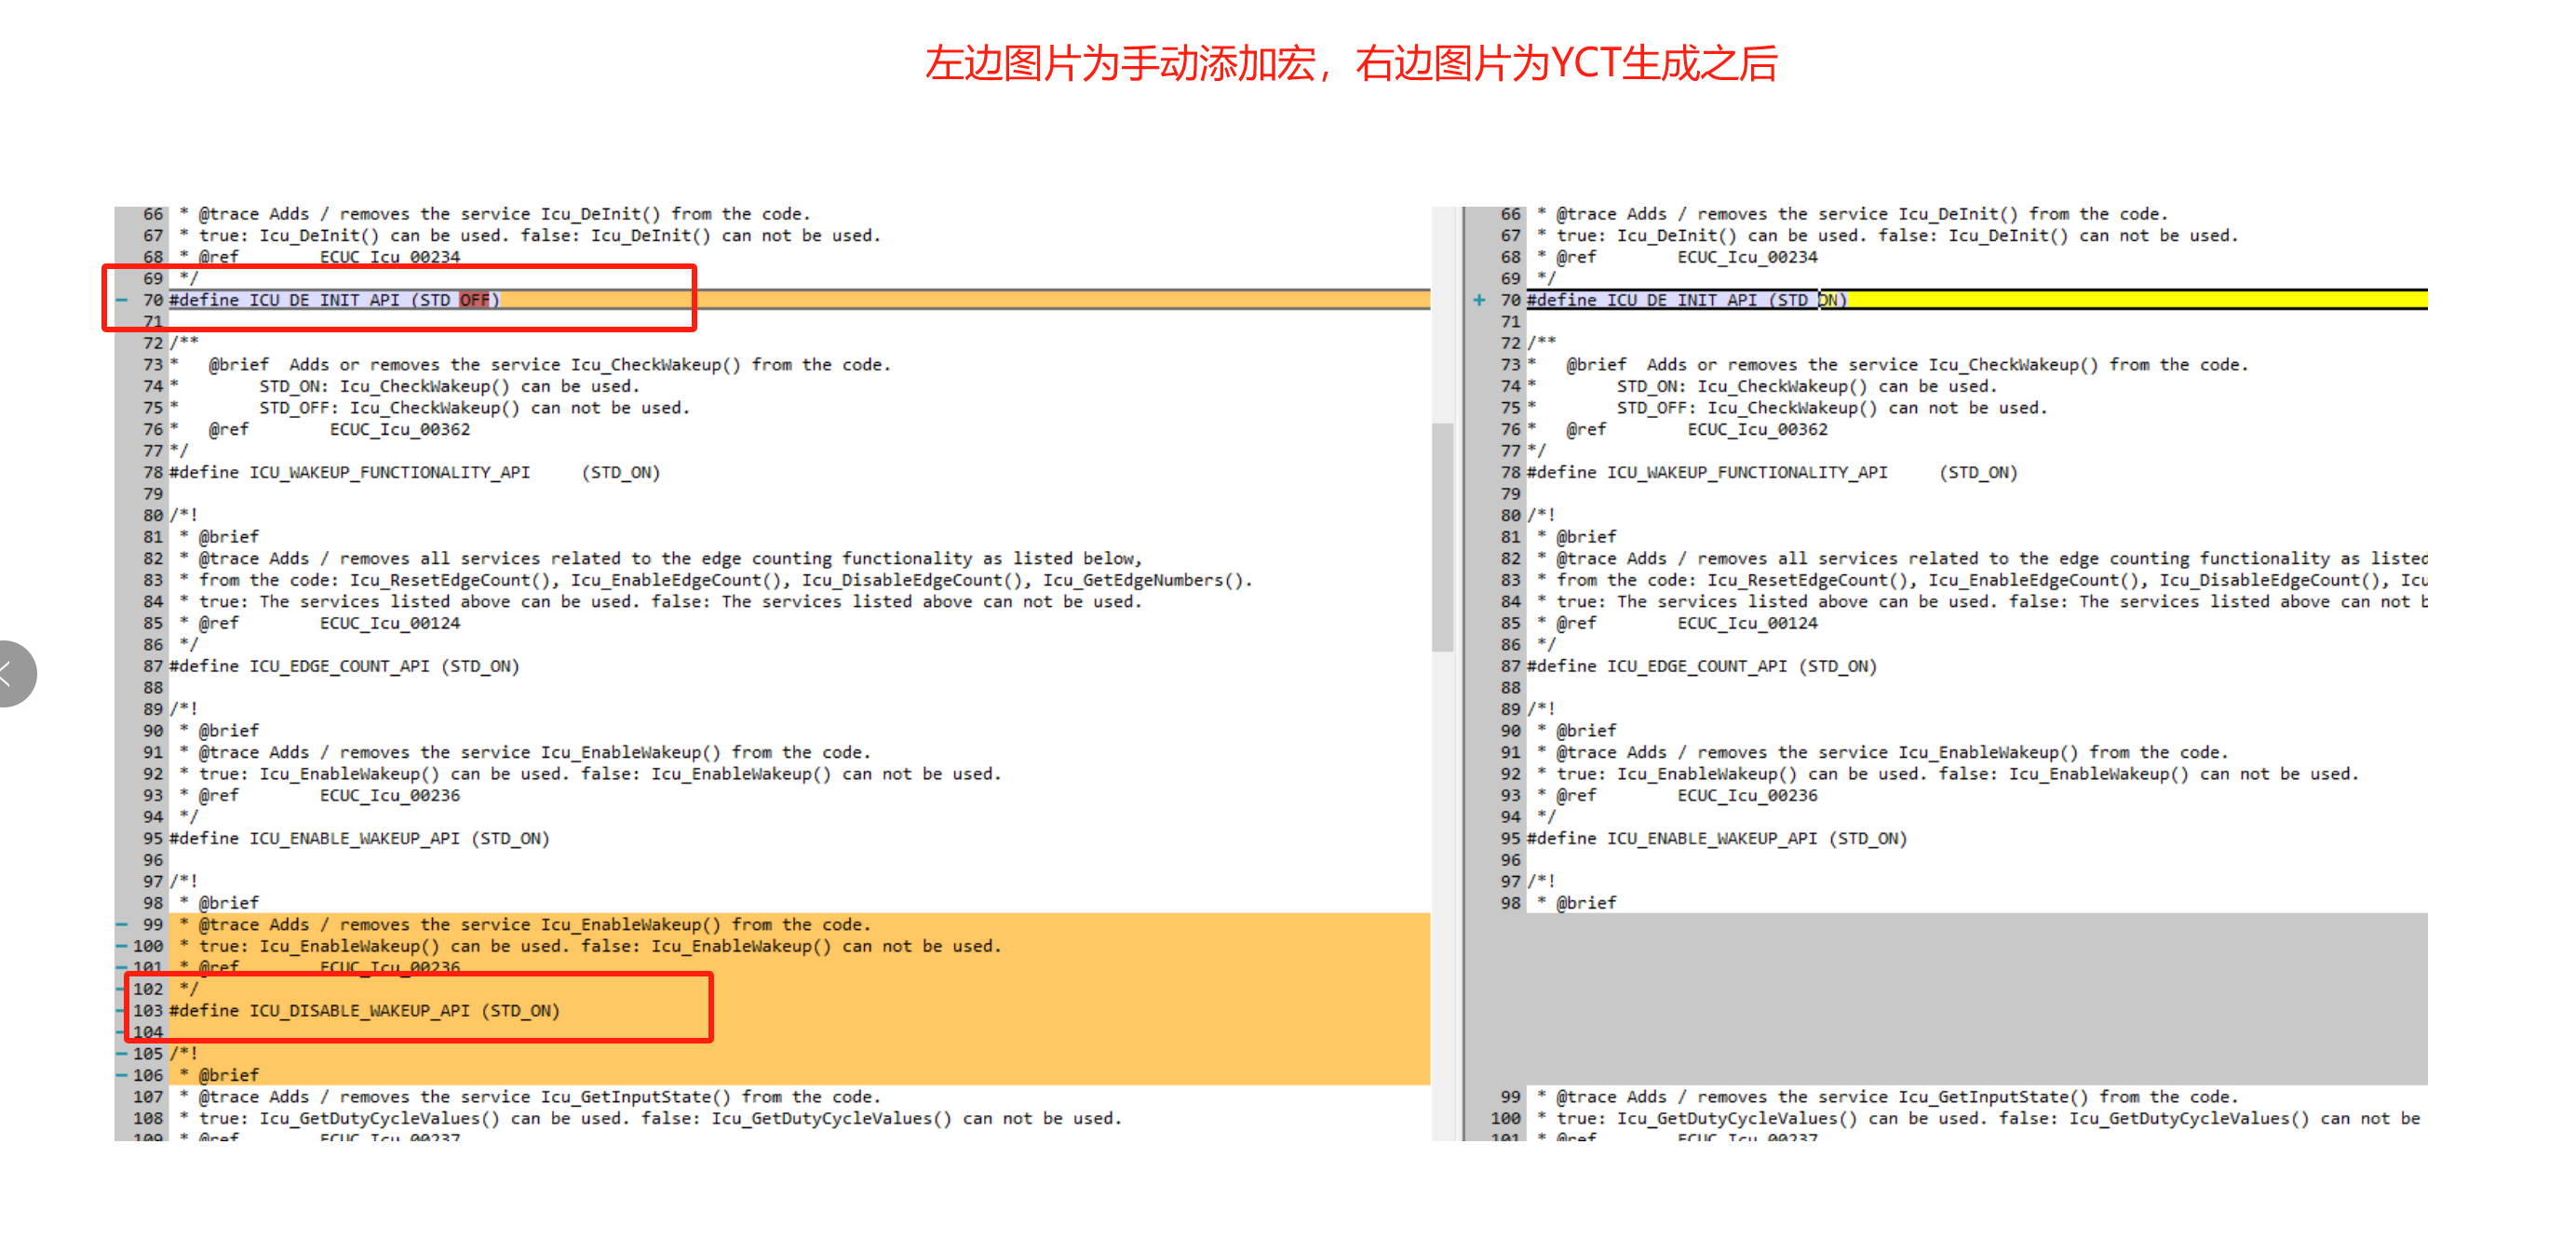Click @brief on right pane line 90

1587,731
